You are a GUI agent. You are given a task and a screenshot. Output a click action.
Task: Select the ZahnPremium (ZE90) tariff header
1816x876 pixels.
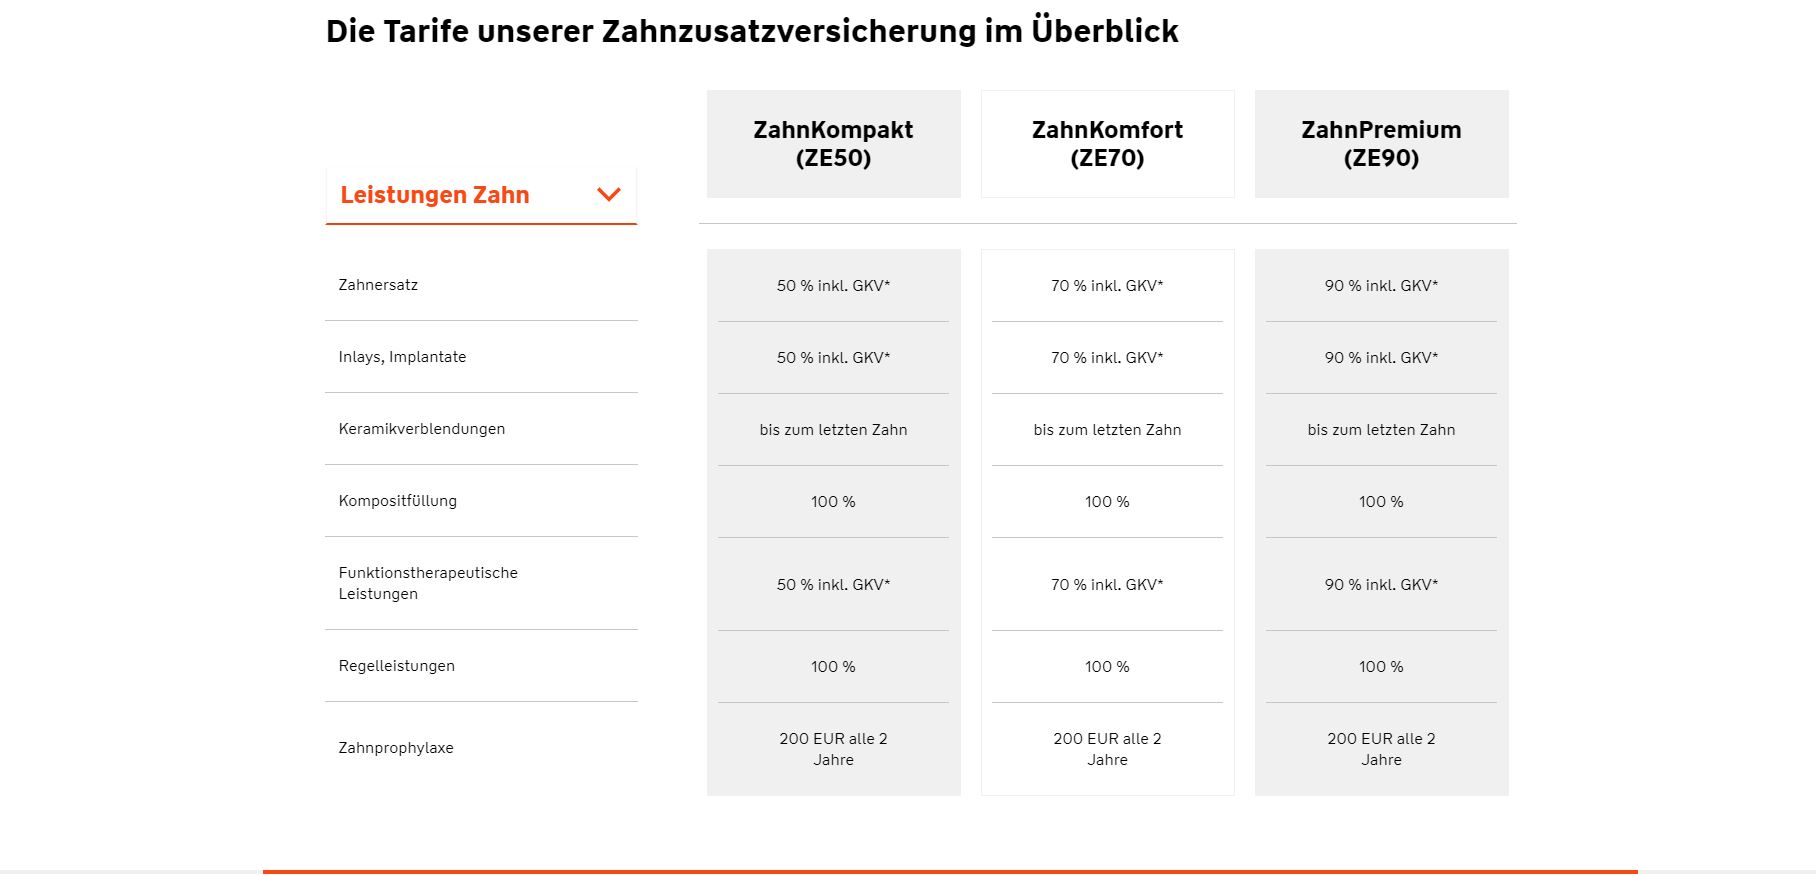click(1381, 144)
